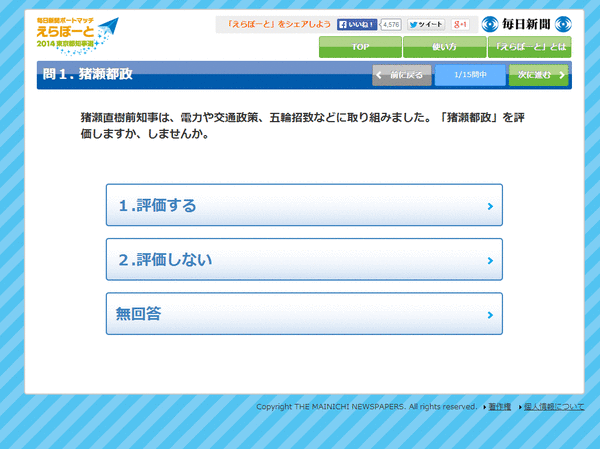Advance with 次に進む button
600x449 pixels.
(538, 75)
